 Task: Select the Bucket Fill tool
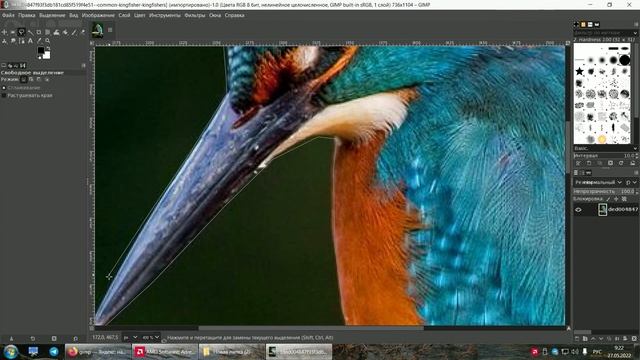coord(65,32)
